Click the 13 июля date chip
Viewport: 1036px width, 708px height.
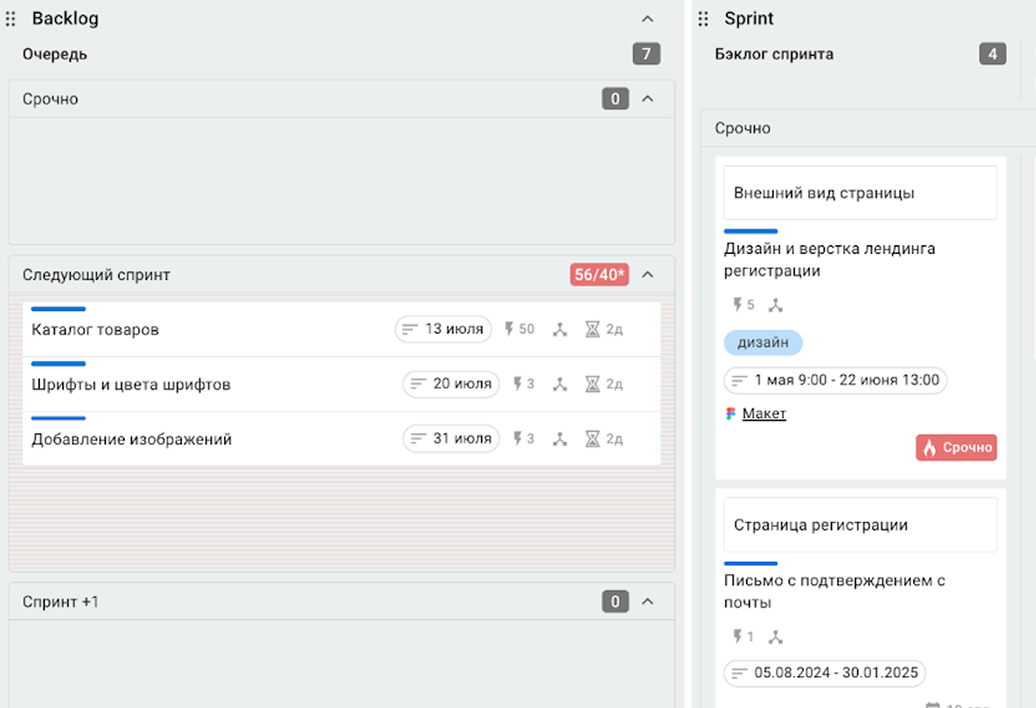(x=443, y=329)
